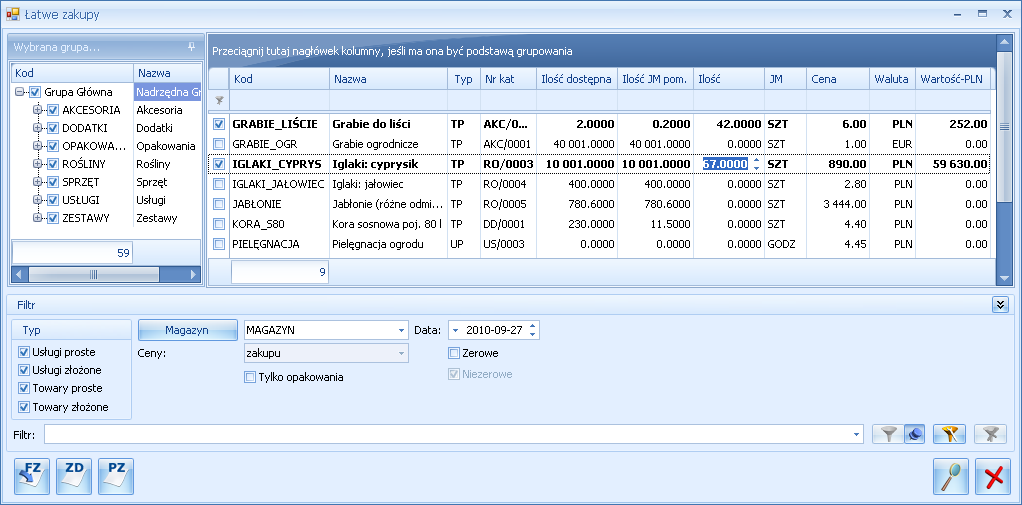
Task: Sort by the Nr kat column header
Action: click(x=508, y=79)
